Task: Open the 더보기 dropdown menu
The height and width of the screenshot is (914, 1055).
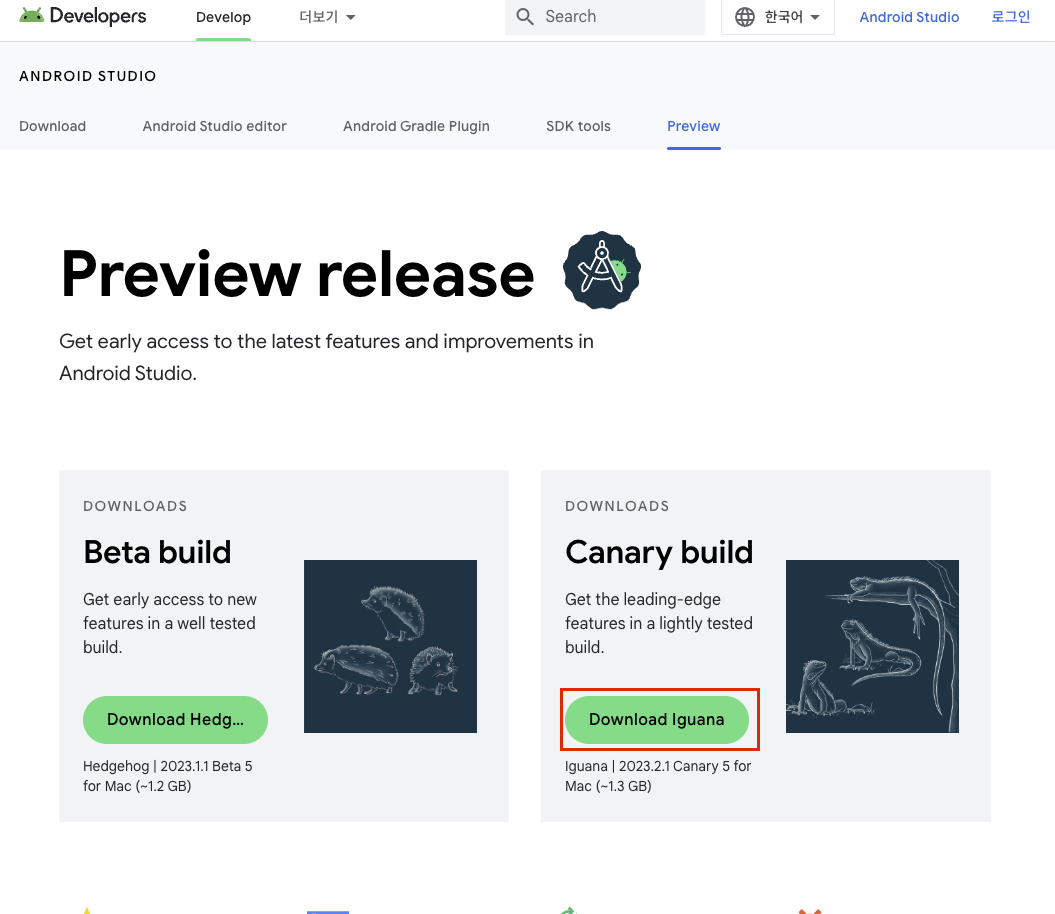Action: (x=327, y=17)
